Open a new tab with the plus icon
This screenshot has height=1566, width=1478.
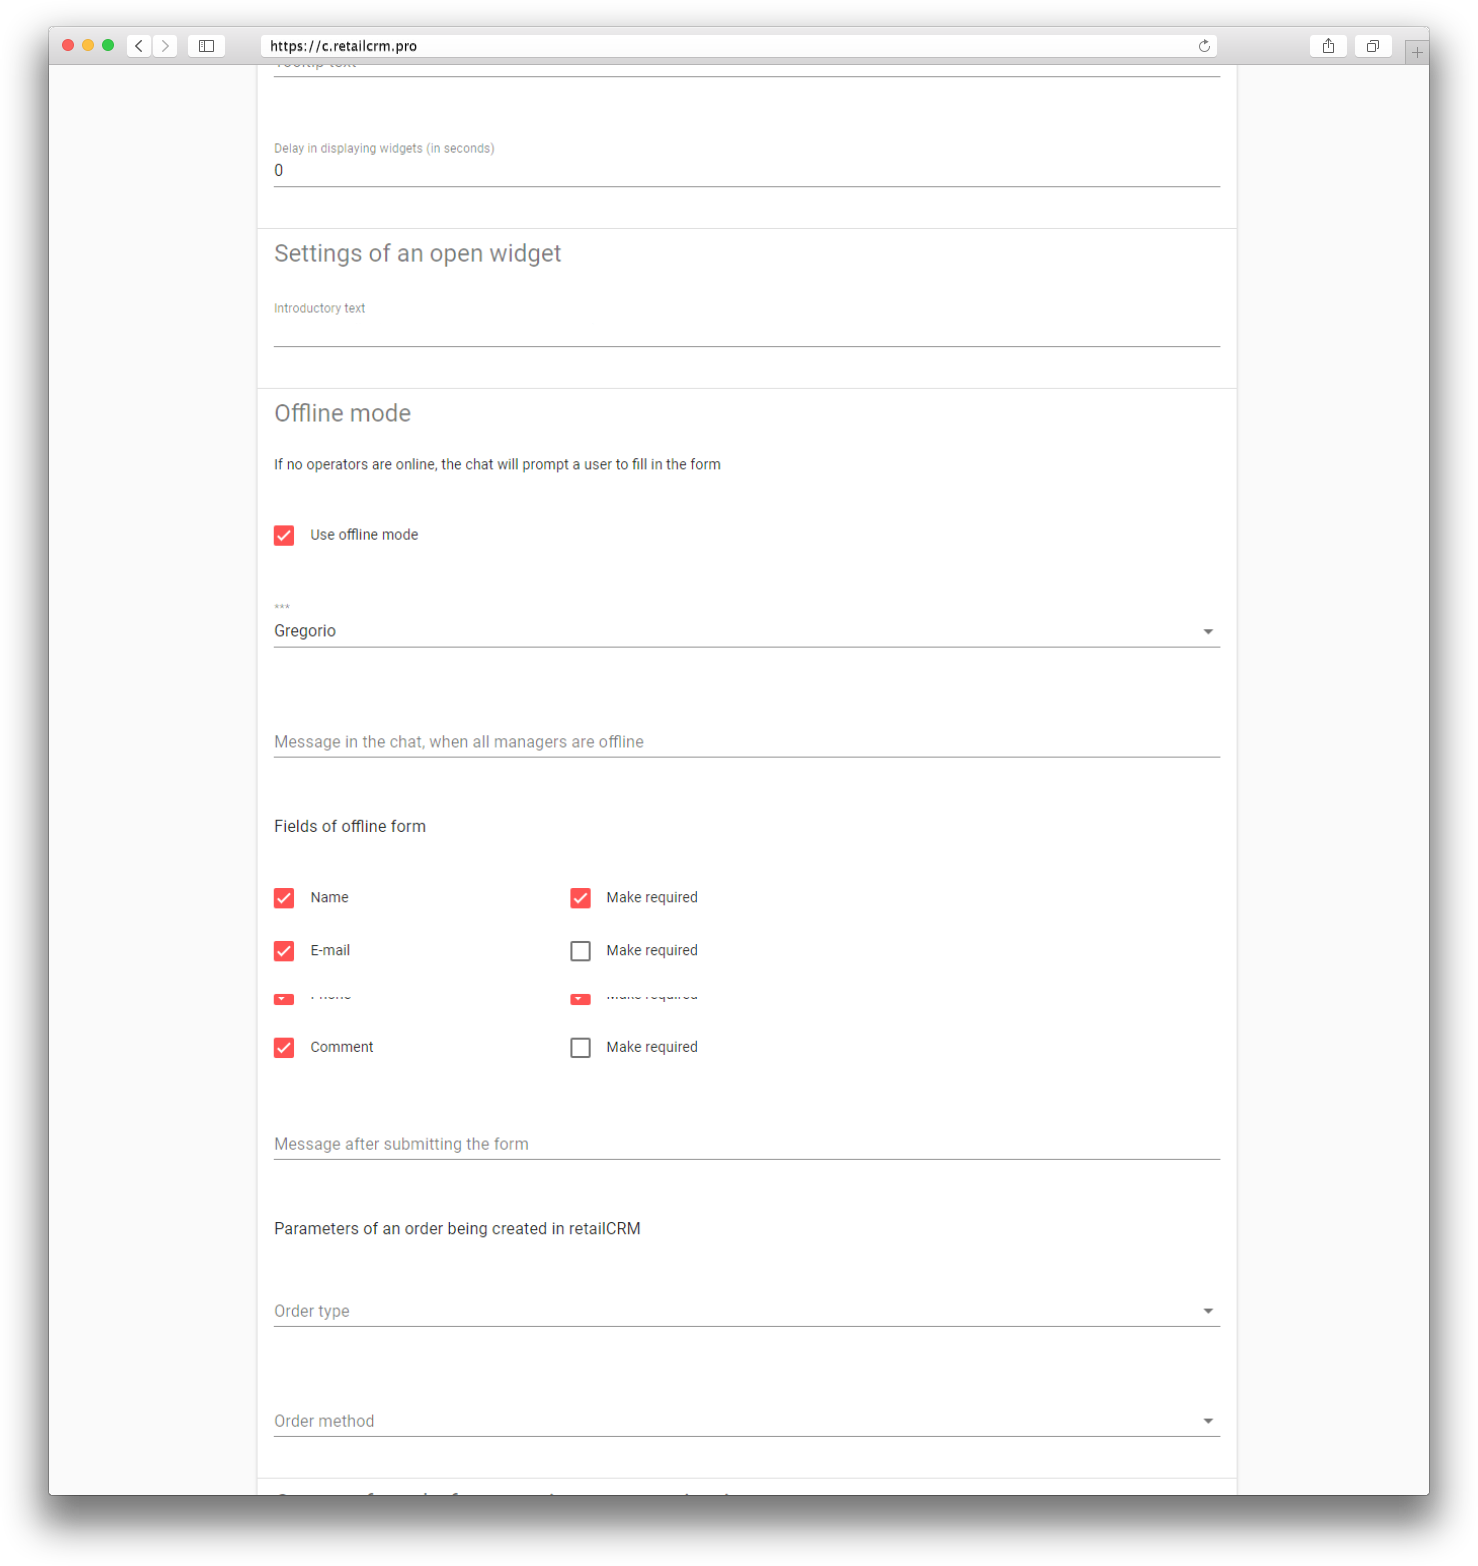[1417, 52]
